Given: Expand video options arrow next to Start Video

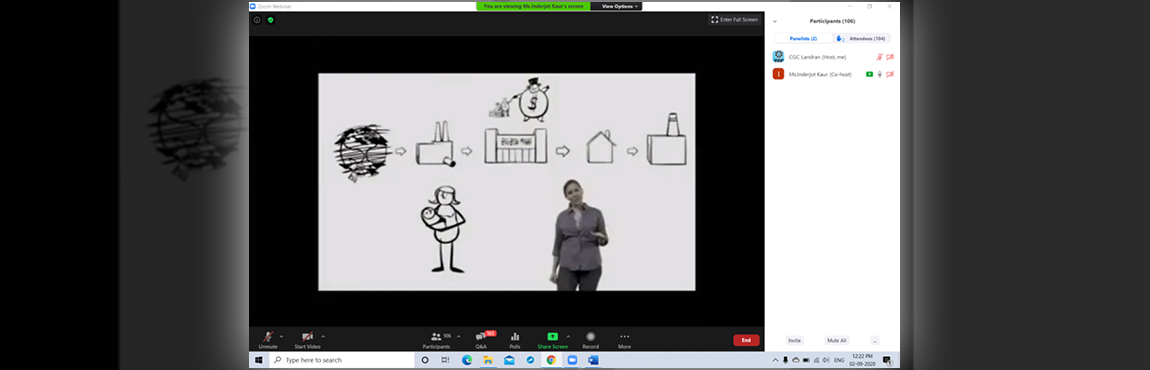Looking at the screenshot, I should [323, 336].
